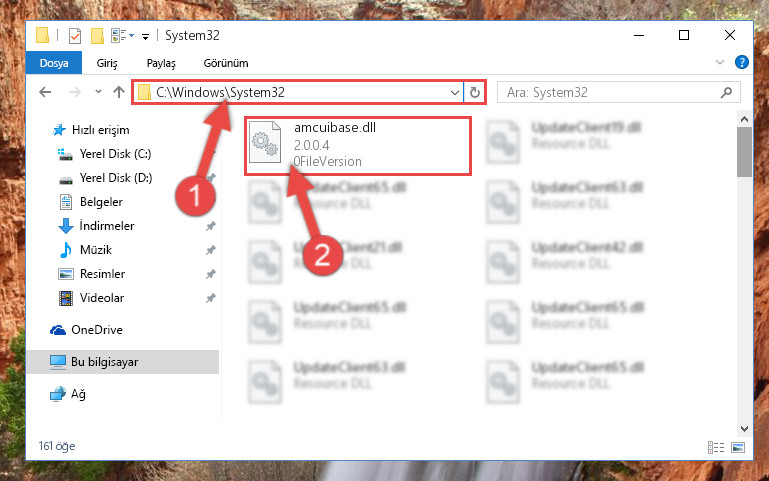Expand the address bar history dropdown
This screenshot has width=769, height=481.
tap(455, 92)
